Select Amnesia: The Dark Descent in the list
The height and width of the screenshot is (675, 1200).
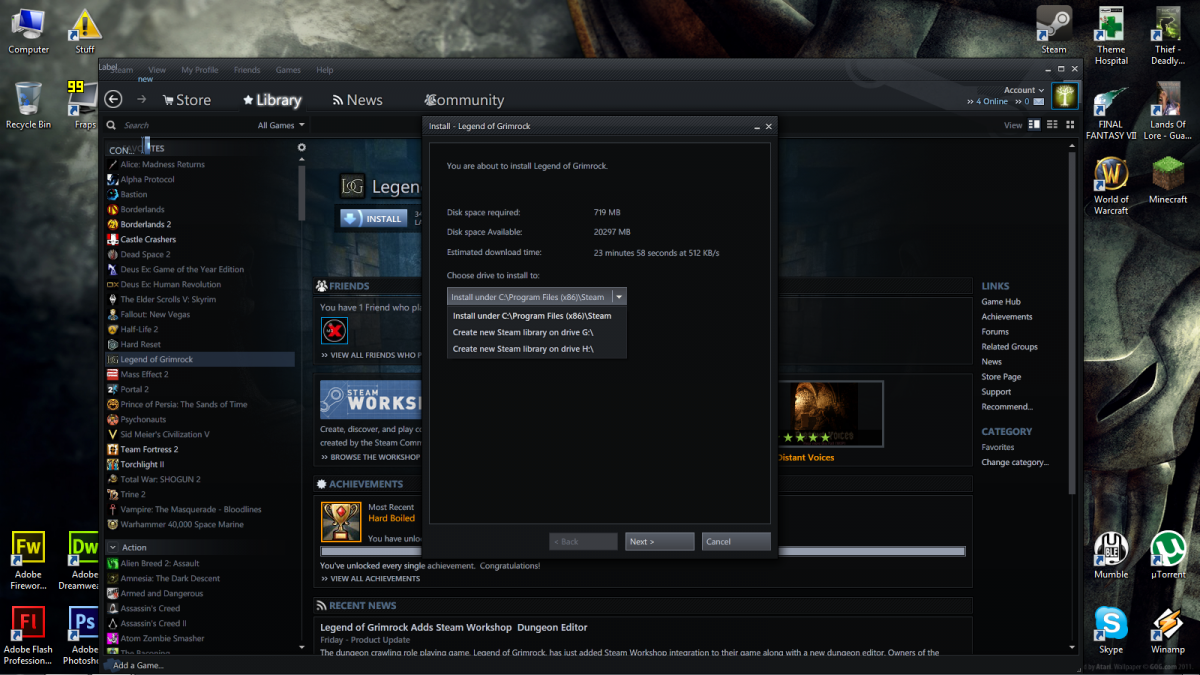click(200, 578)
